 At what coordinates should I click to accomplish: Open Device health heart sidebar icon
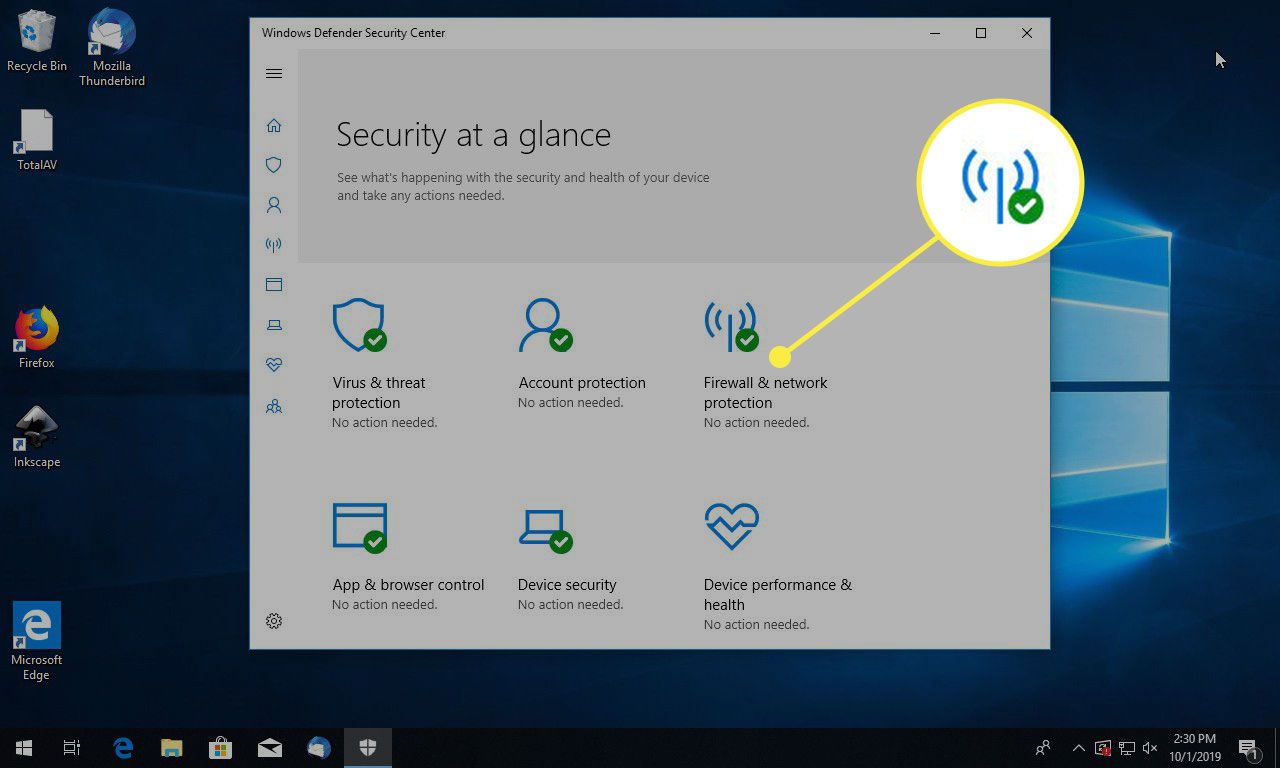274,365
